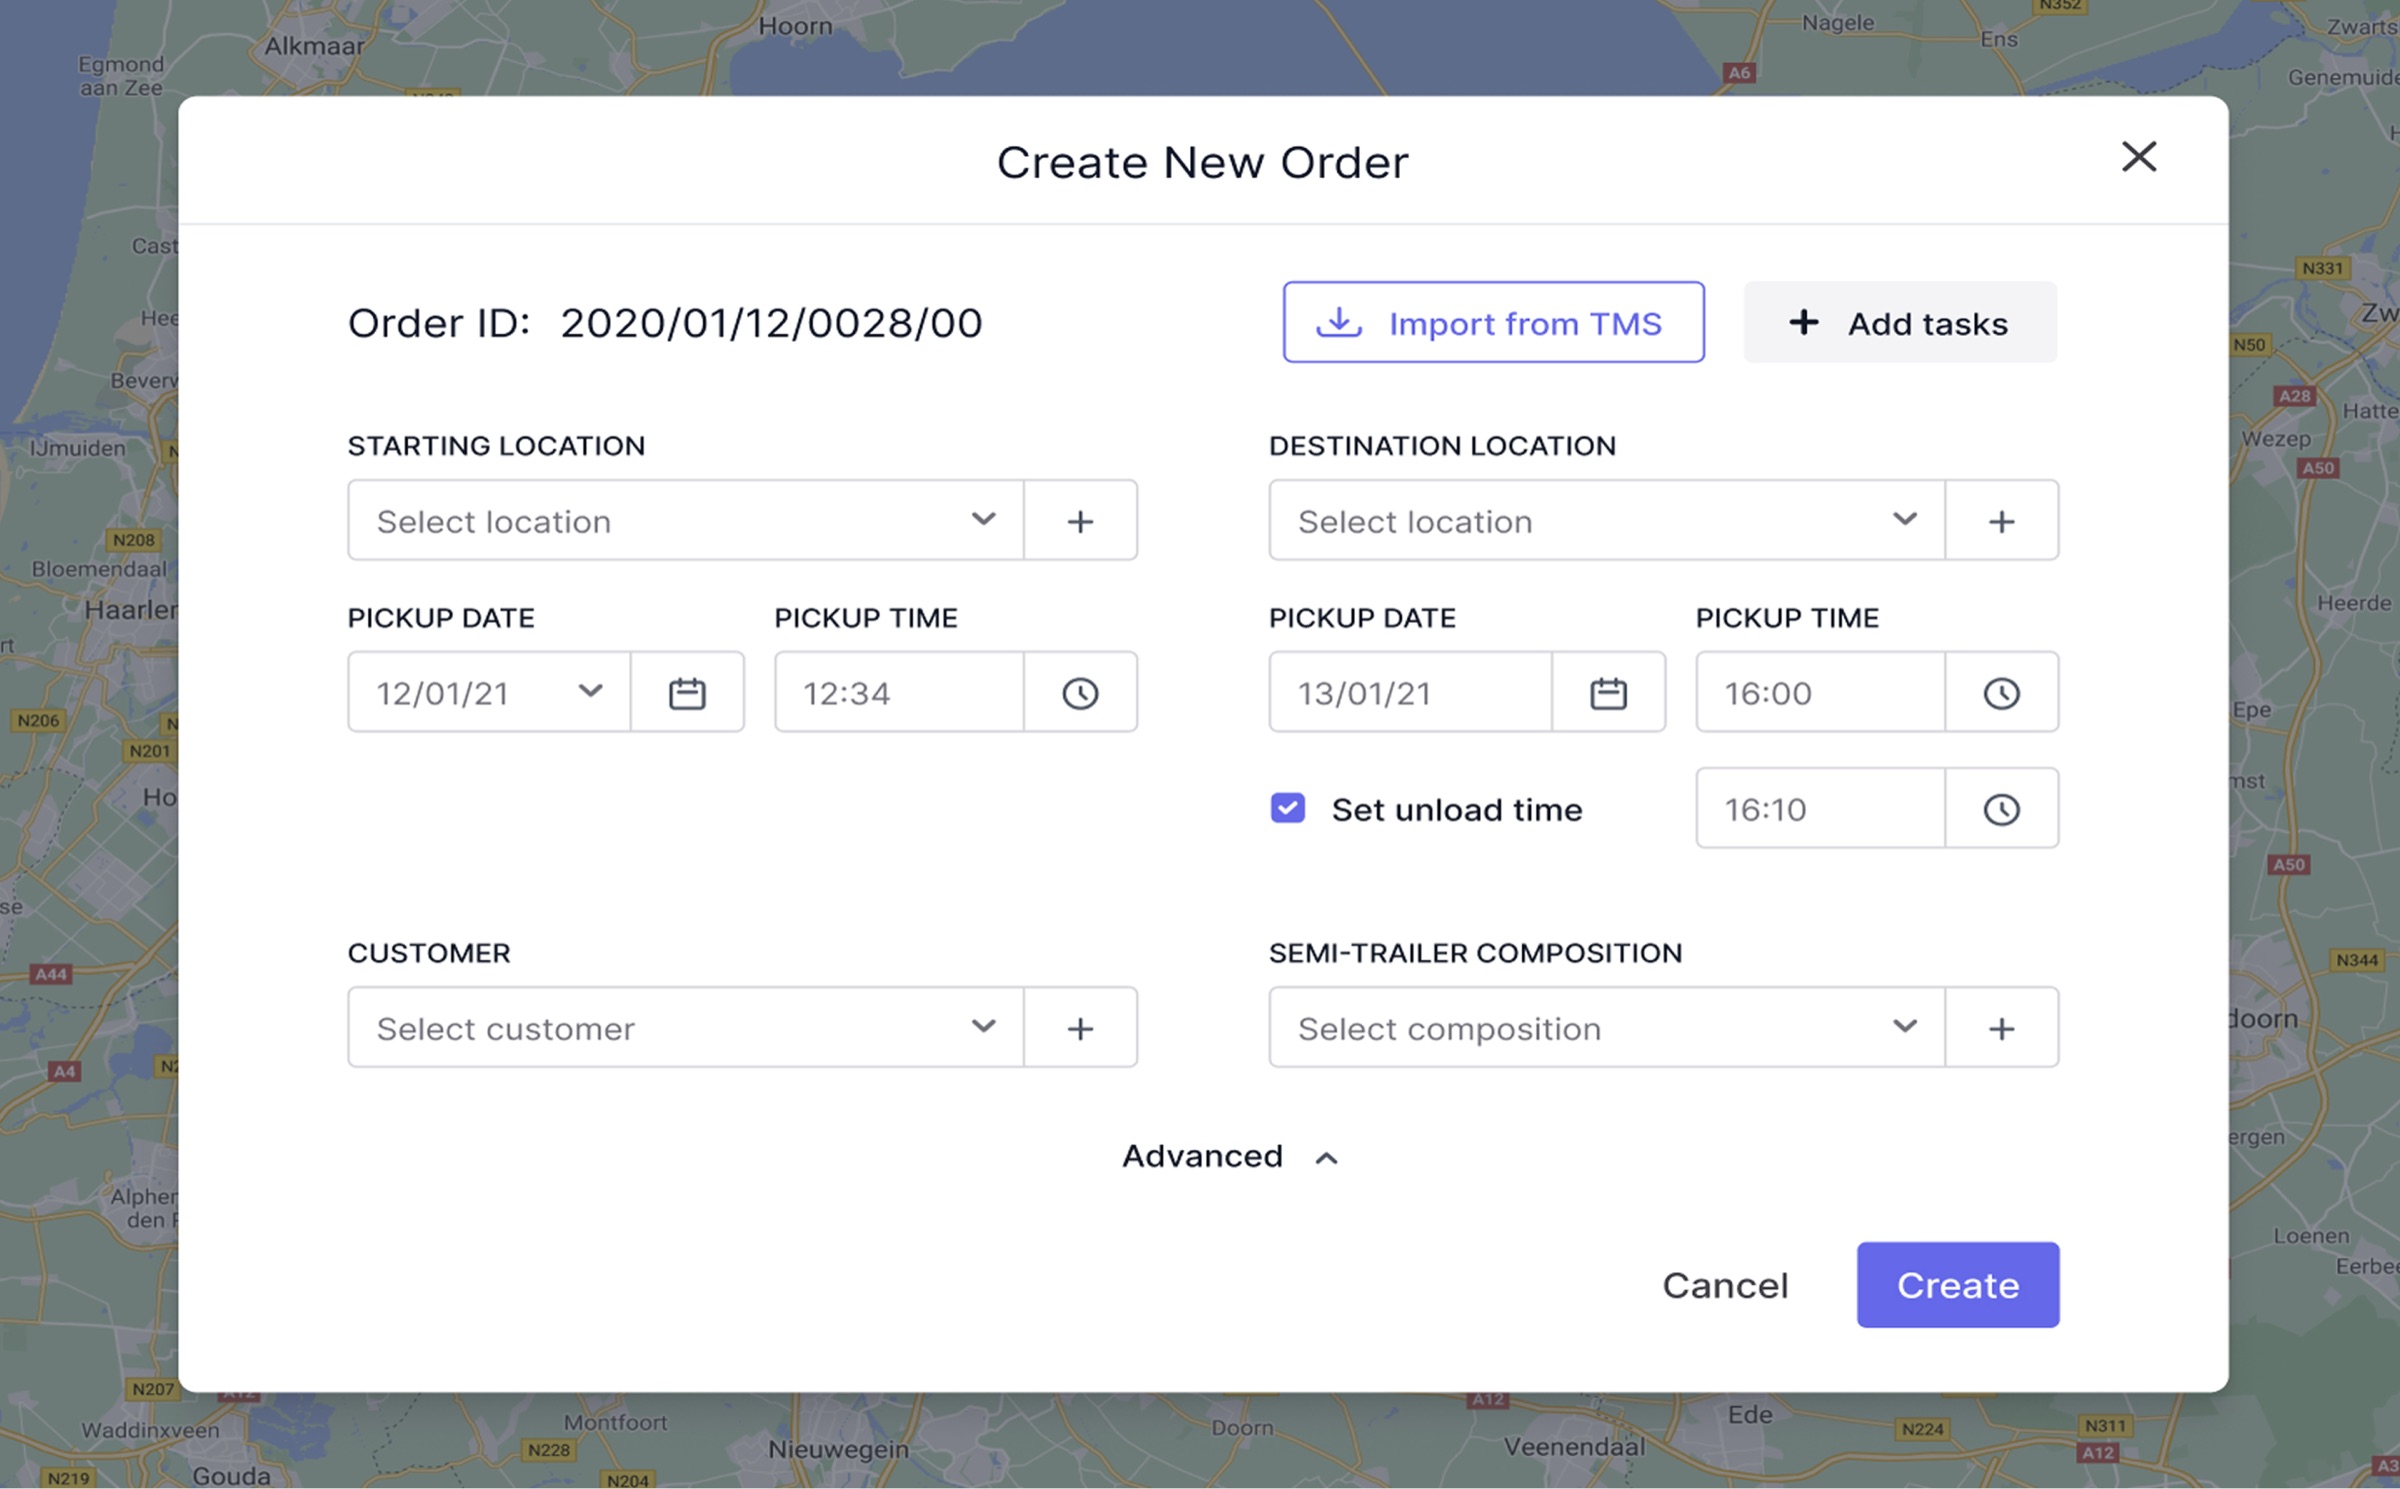Click the clock icon beside the 16:00 pickup time
The height and width of the screenshot is (1489, 2400).
tap(2002, 692)
